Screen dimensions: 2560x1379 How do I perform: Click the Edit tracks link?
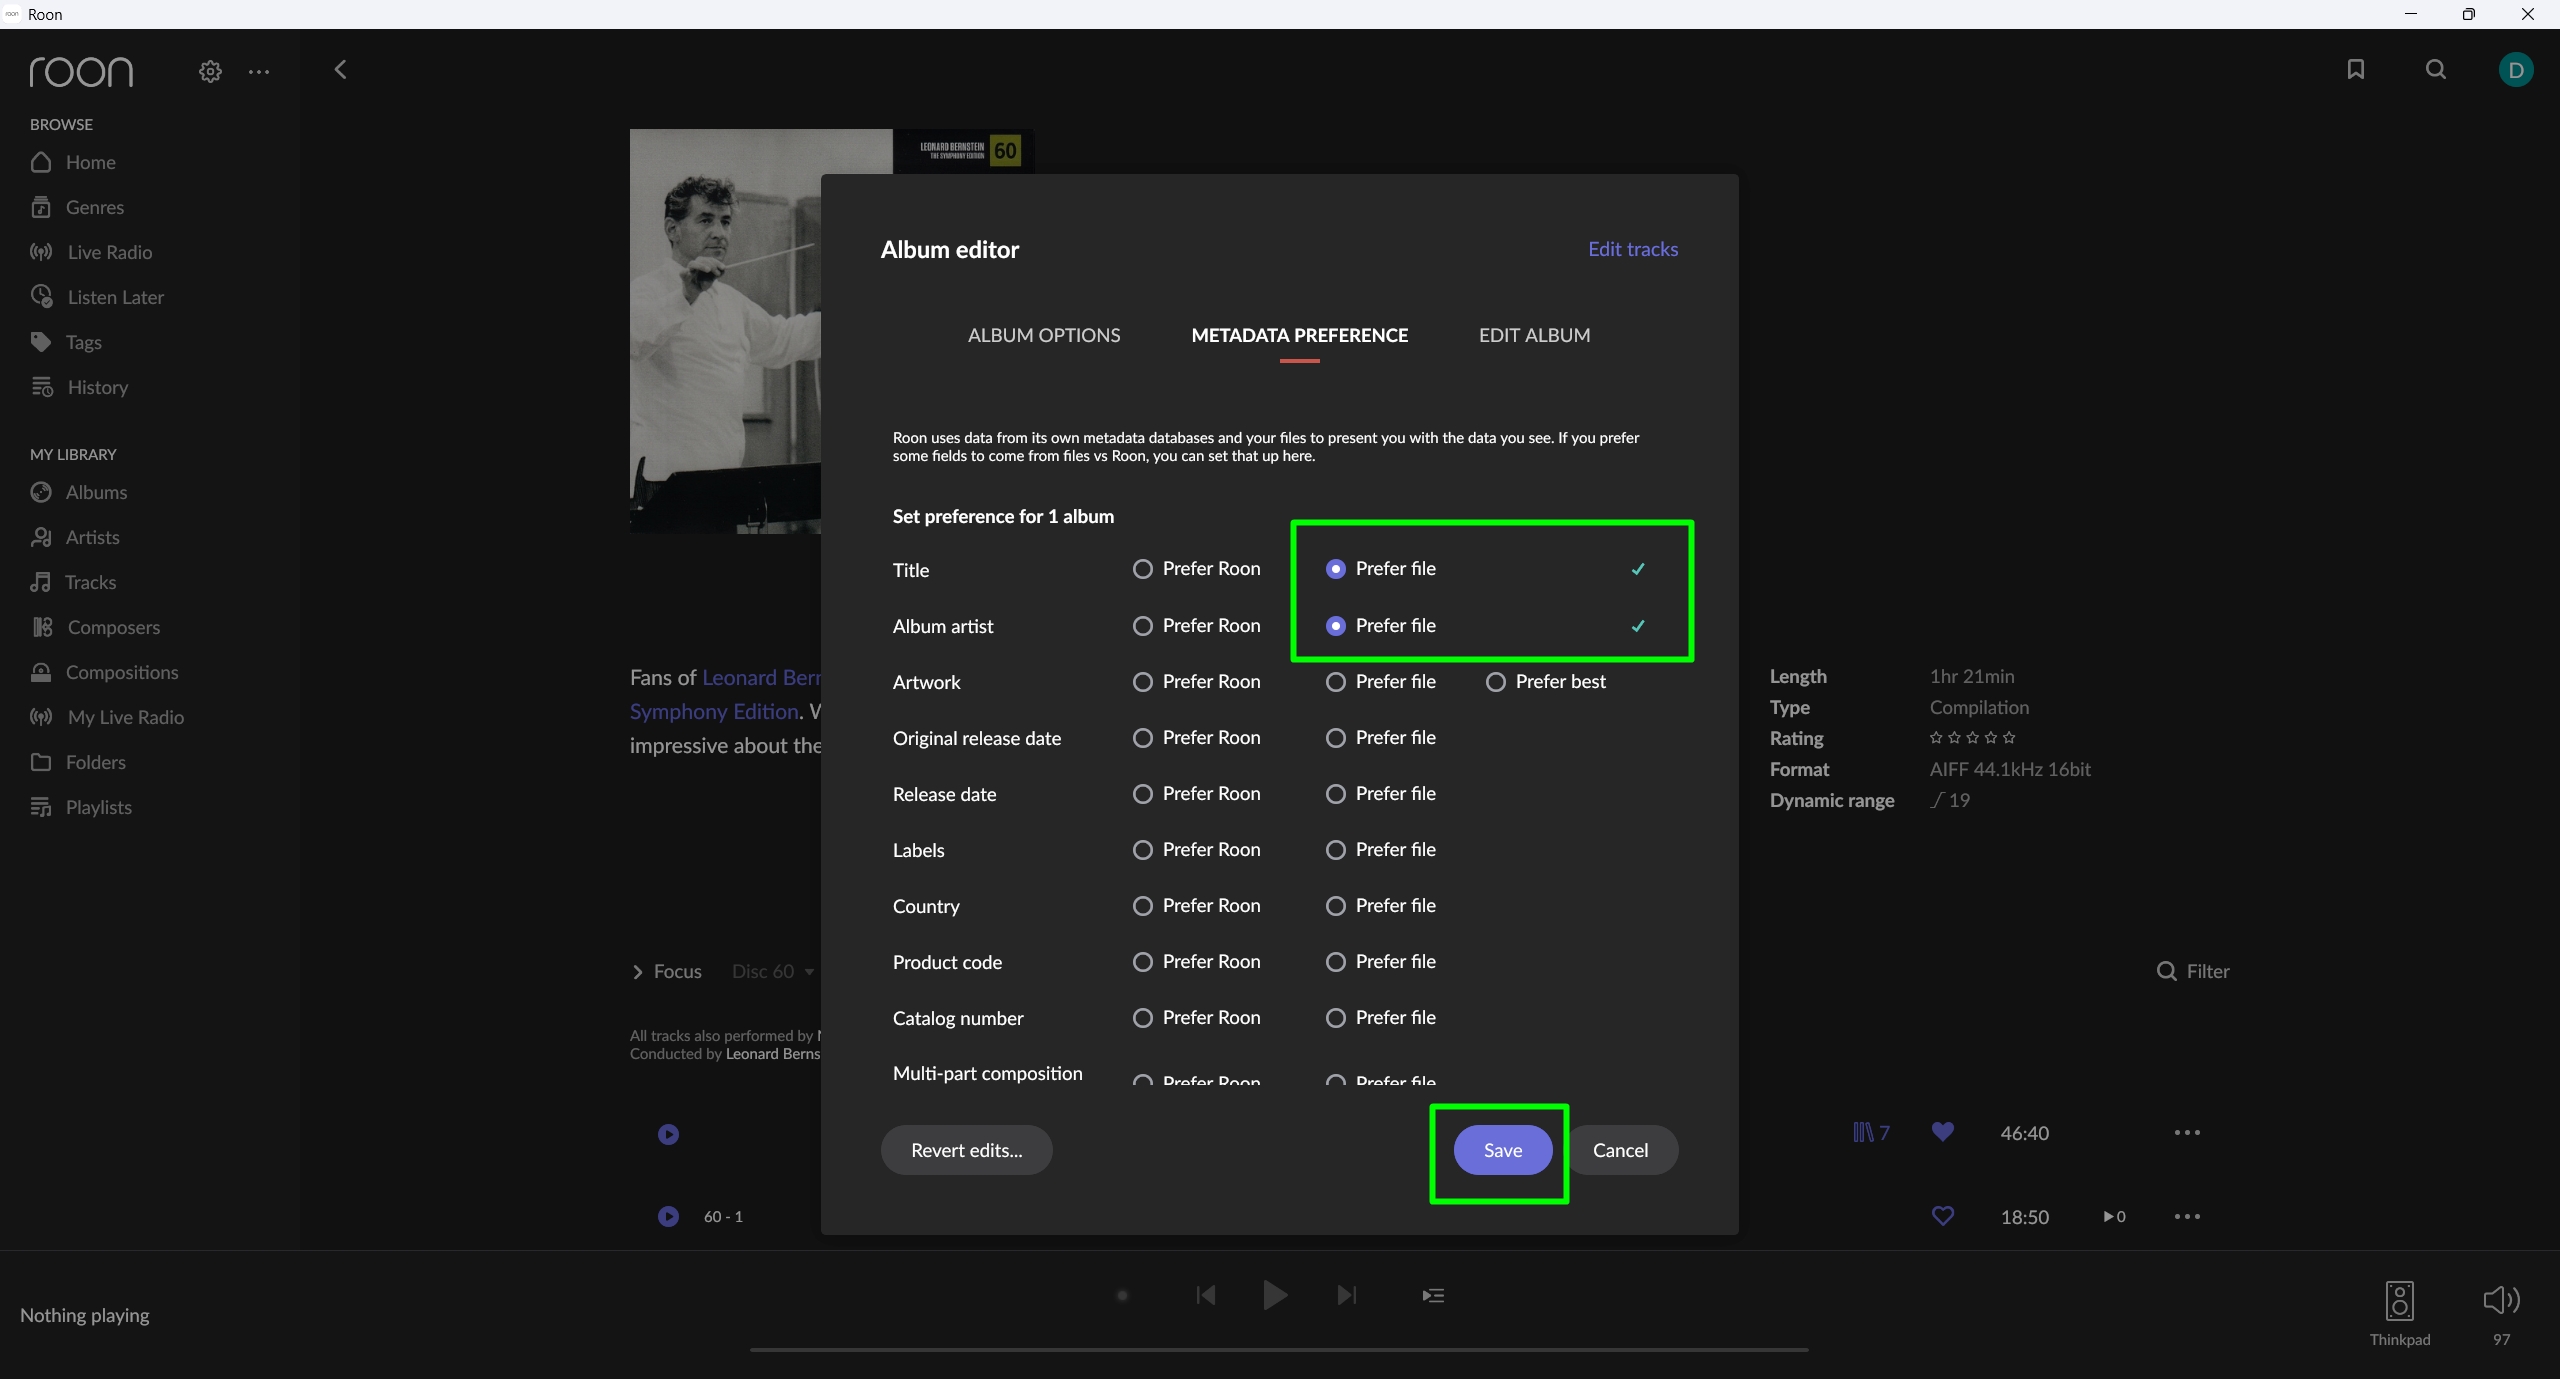point(1633,249)
